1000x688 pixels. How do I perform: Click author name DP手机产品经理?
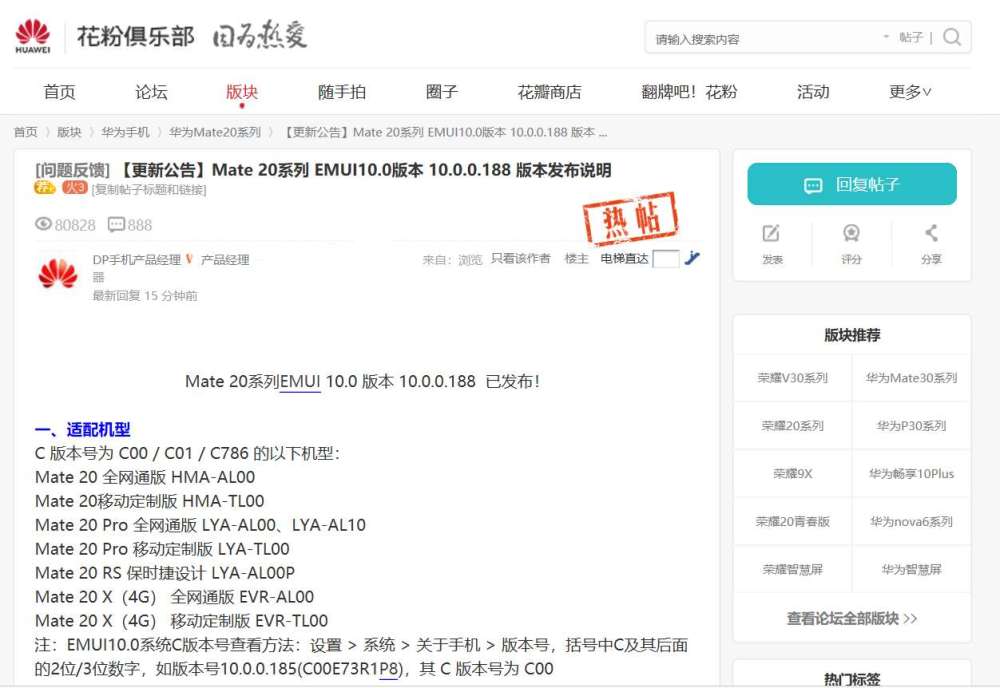click(x=136, y=260)
